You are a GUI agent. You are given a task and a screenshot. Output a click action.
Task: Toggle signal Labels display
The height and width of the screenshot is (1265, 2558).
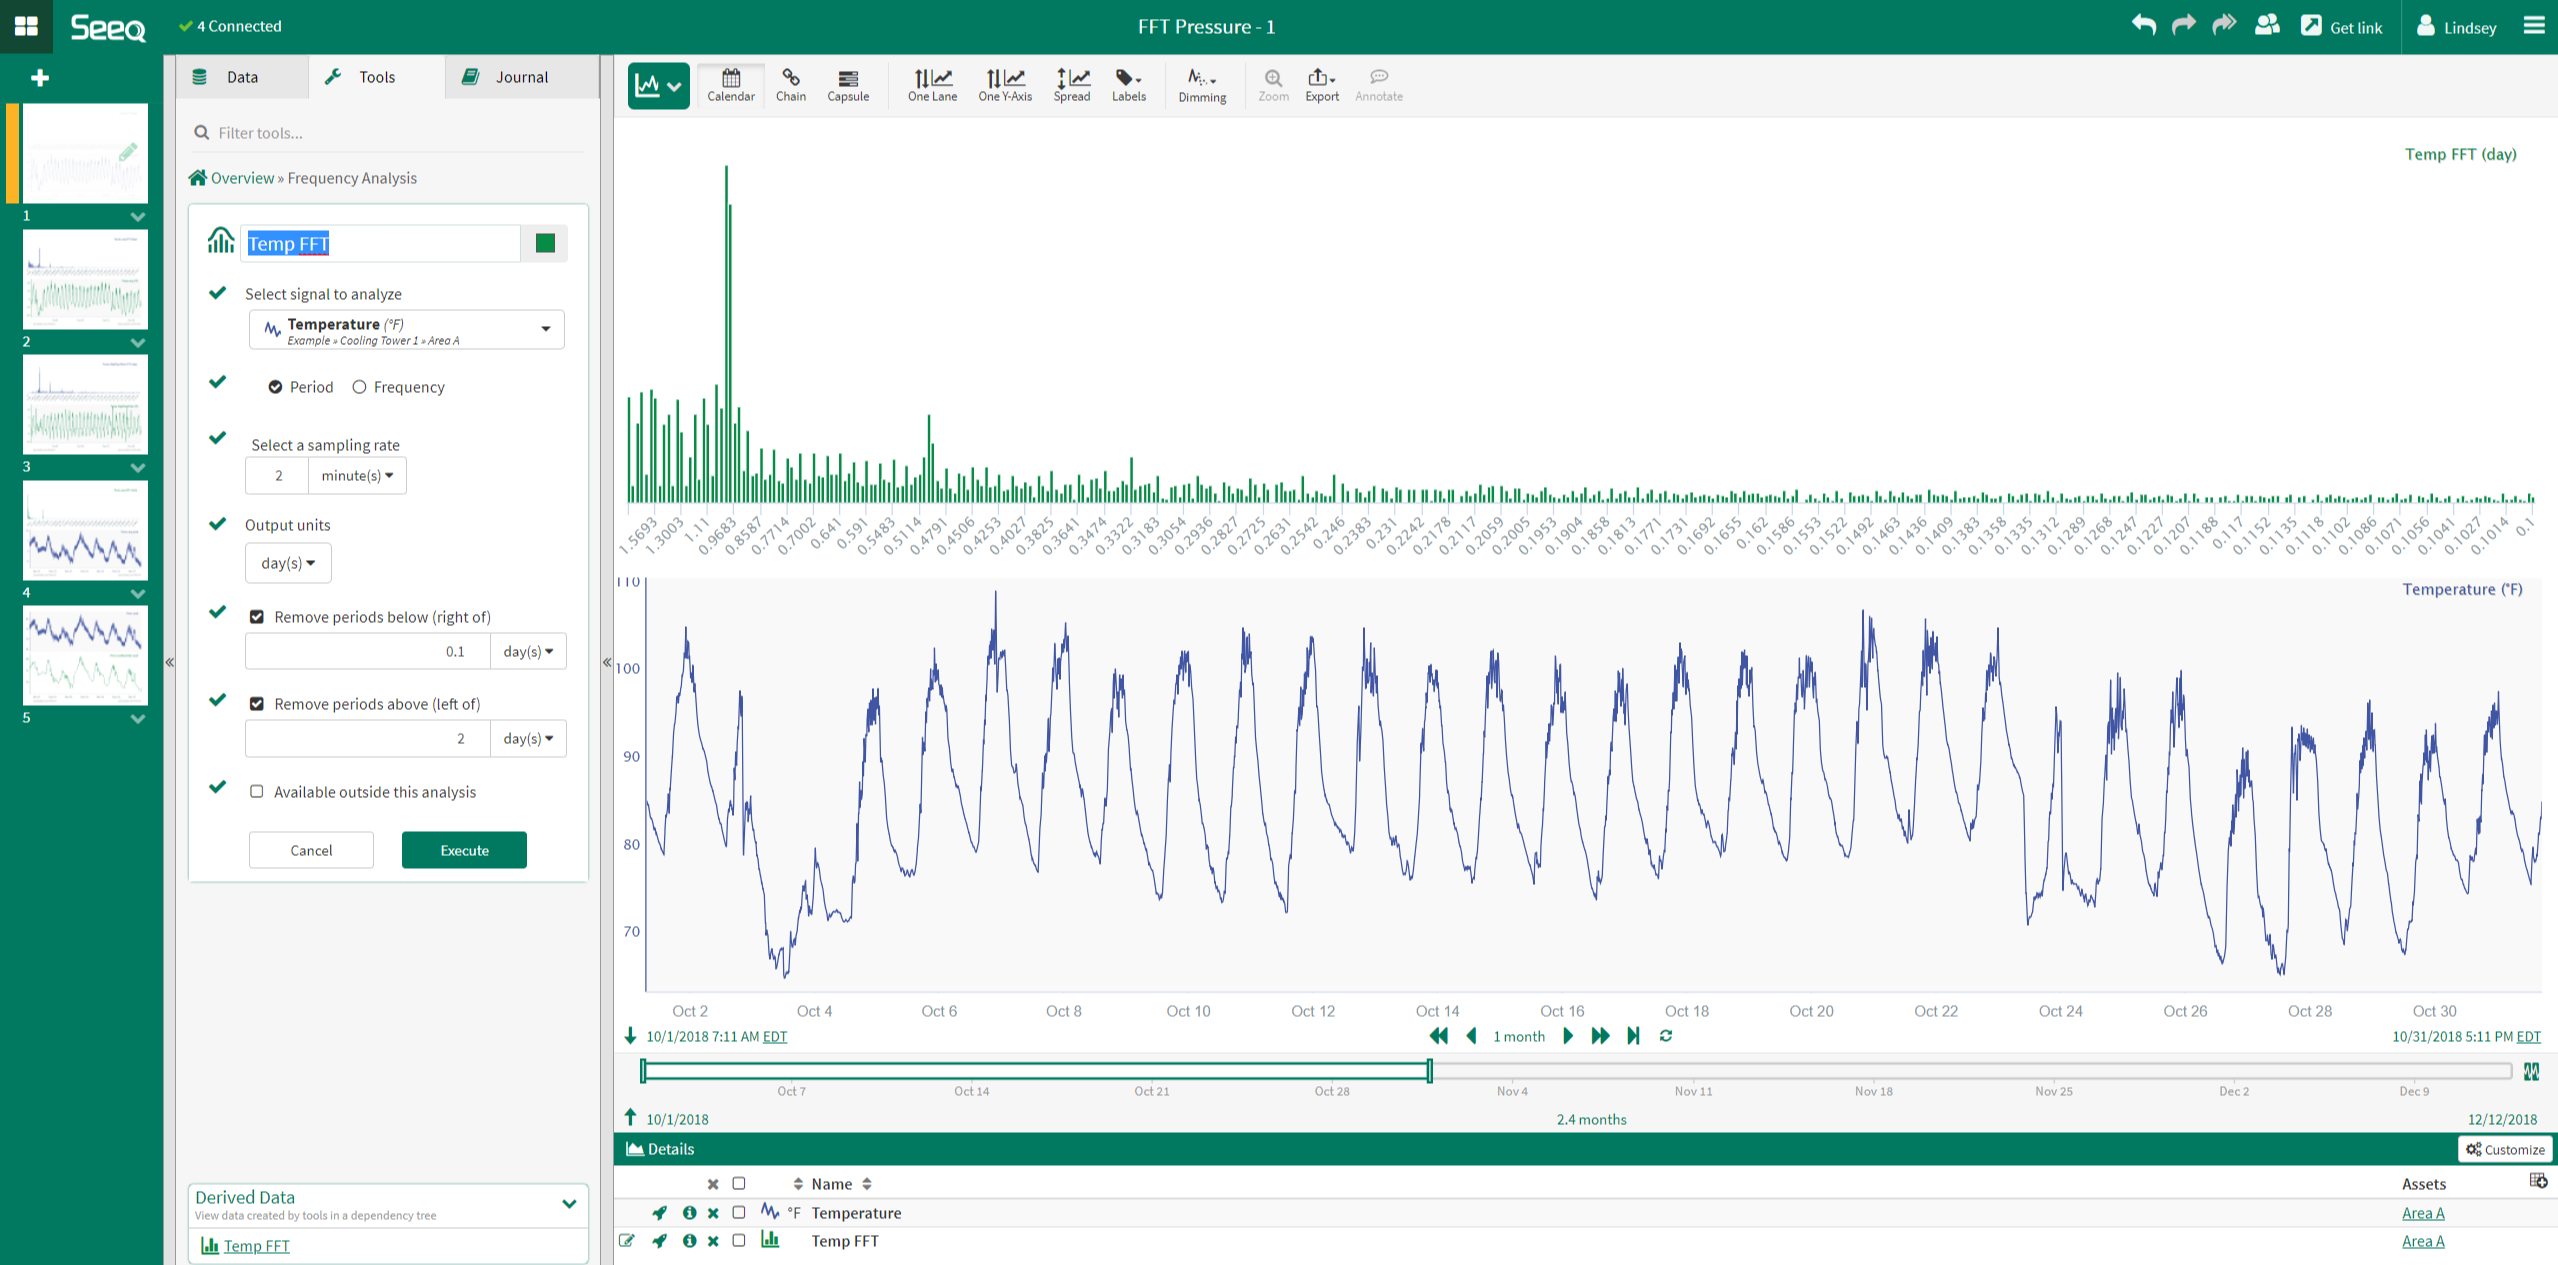click(x=1128, y=85)
